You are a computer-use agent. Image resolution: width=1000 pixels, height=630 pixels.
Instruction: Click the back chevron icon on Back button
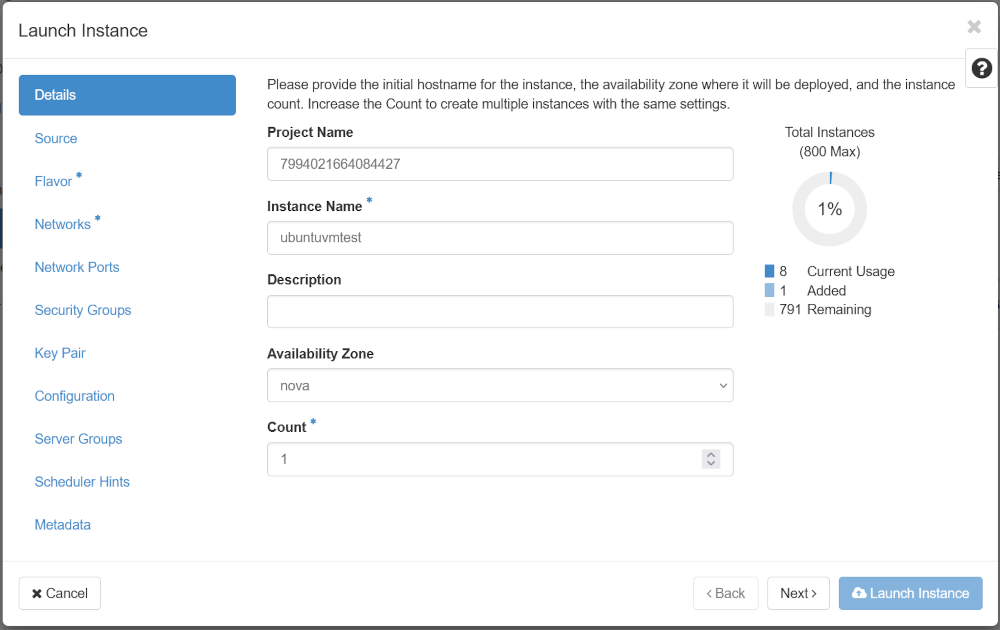(x=712, y=593)
